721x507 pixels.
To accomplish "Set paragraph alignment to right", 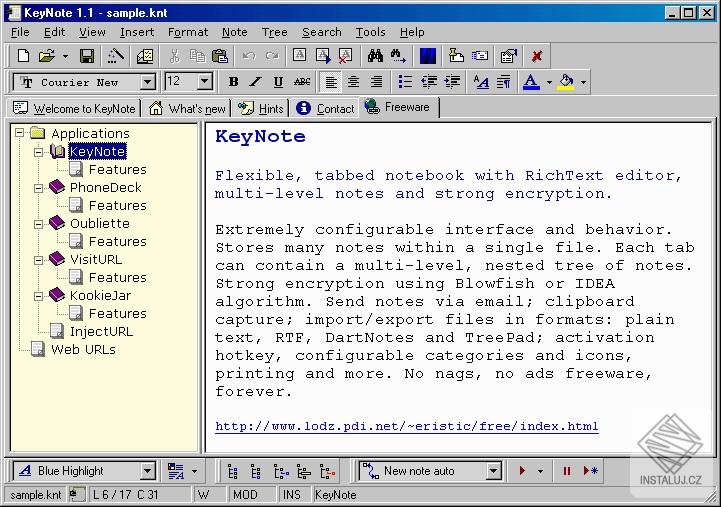I will tap(377, 82).
